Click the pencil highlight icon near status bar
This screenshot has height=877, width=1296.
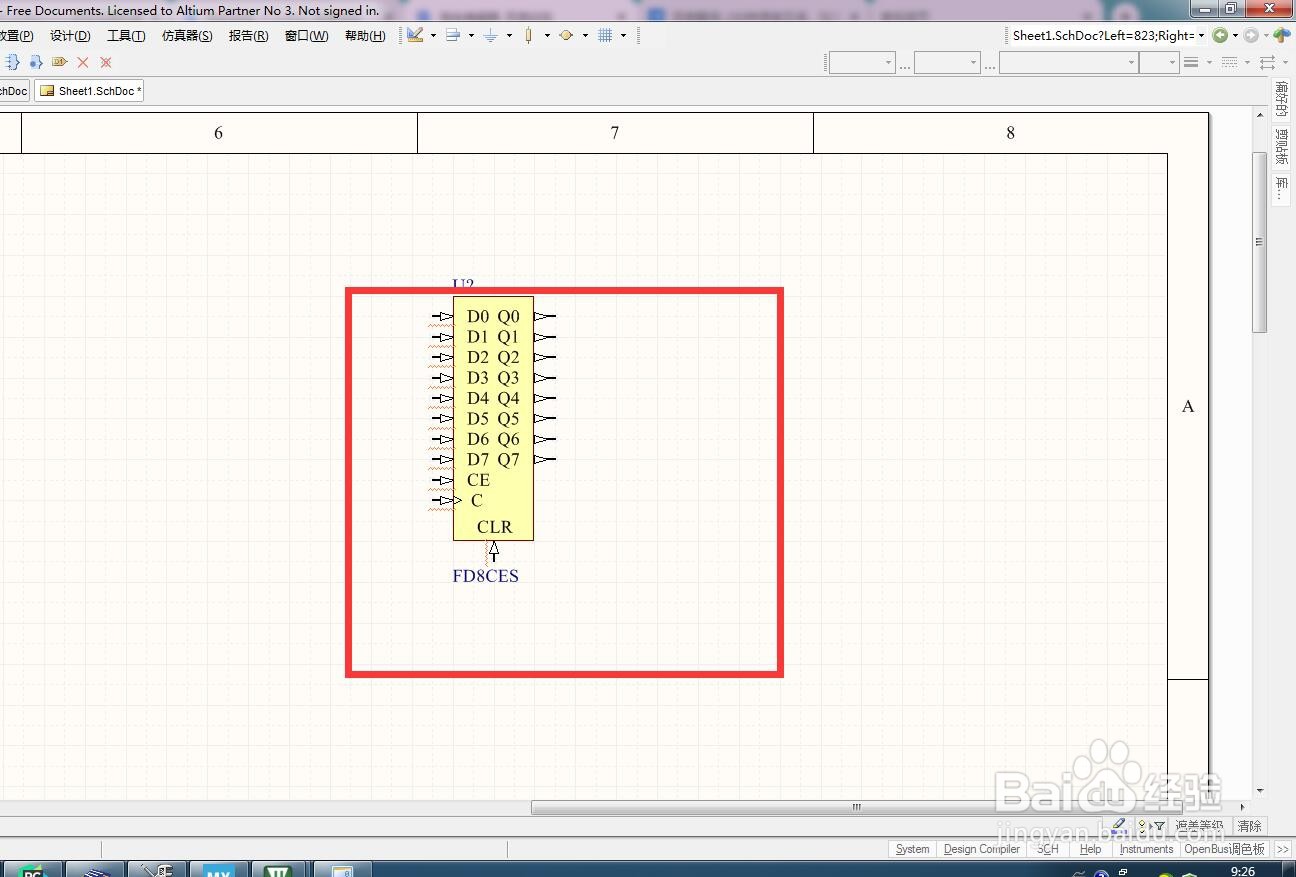pyautogui.click(x=1118, y=826)
